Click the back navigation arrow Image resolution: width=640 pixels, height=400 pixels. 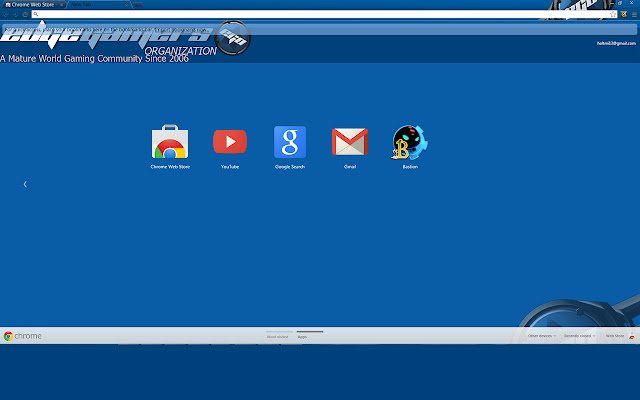6,14
